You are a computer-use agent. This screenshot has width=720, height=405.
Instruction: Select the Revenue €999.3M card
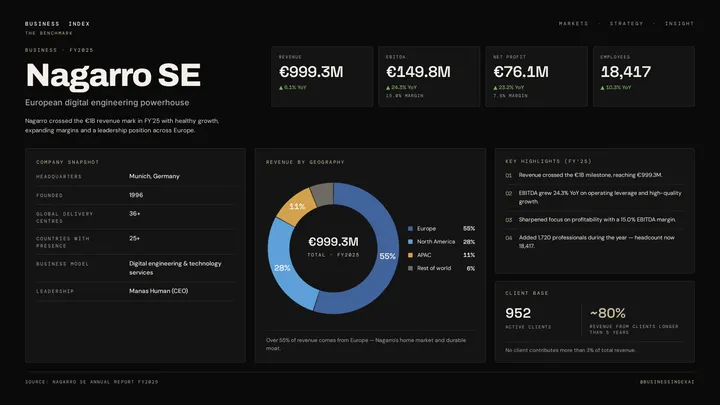(322, 76)
